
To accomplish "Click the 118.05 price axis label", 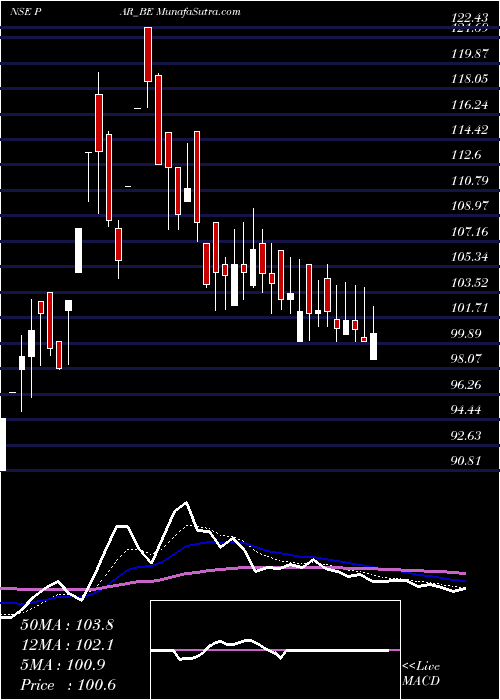I will (467, 79).
